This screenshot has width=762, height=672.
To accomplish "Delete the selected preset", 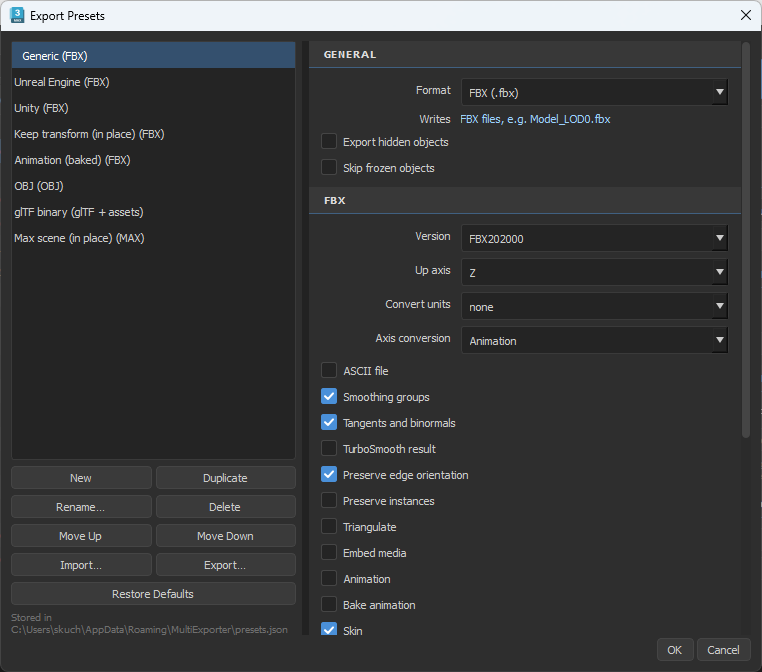I will click(x=225, y=507).
